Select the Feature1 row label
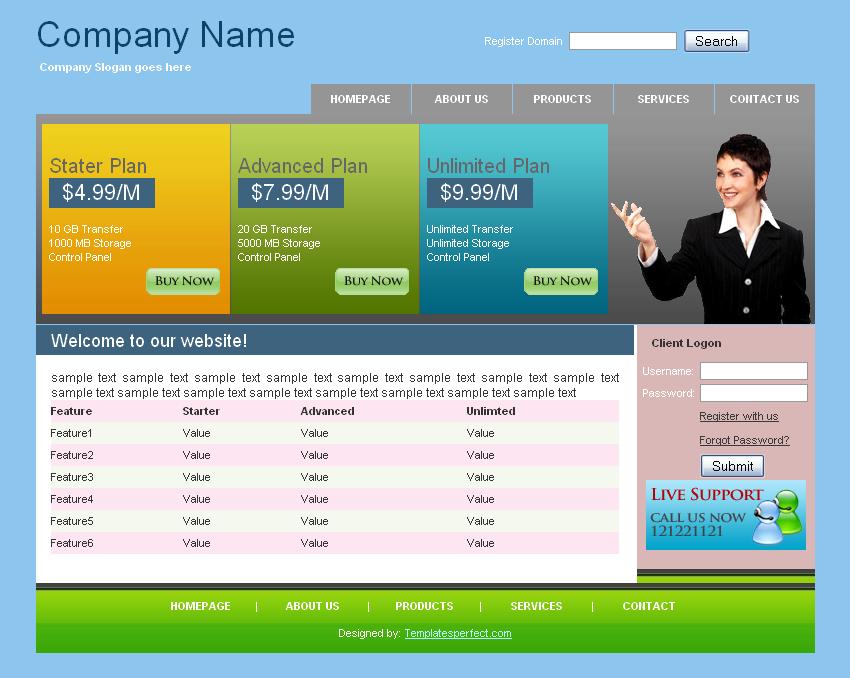The height and width of the screenshot is (678, 850). pyautogui.click(x=71, y=434)
